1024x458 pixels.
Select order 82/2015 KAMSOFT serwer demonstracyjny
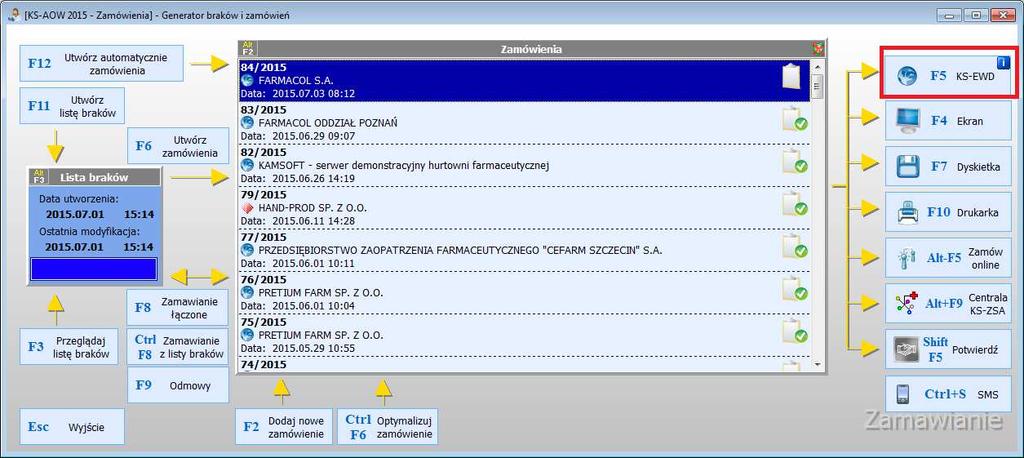click(524, 165)
